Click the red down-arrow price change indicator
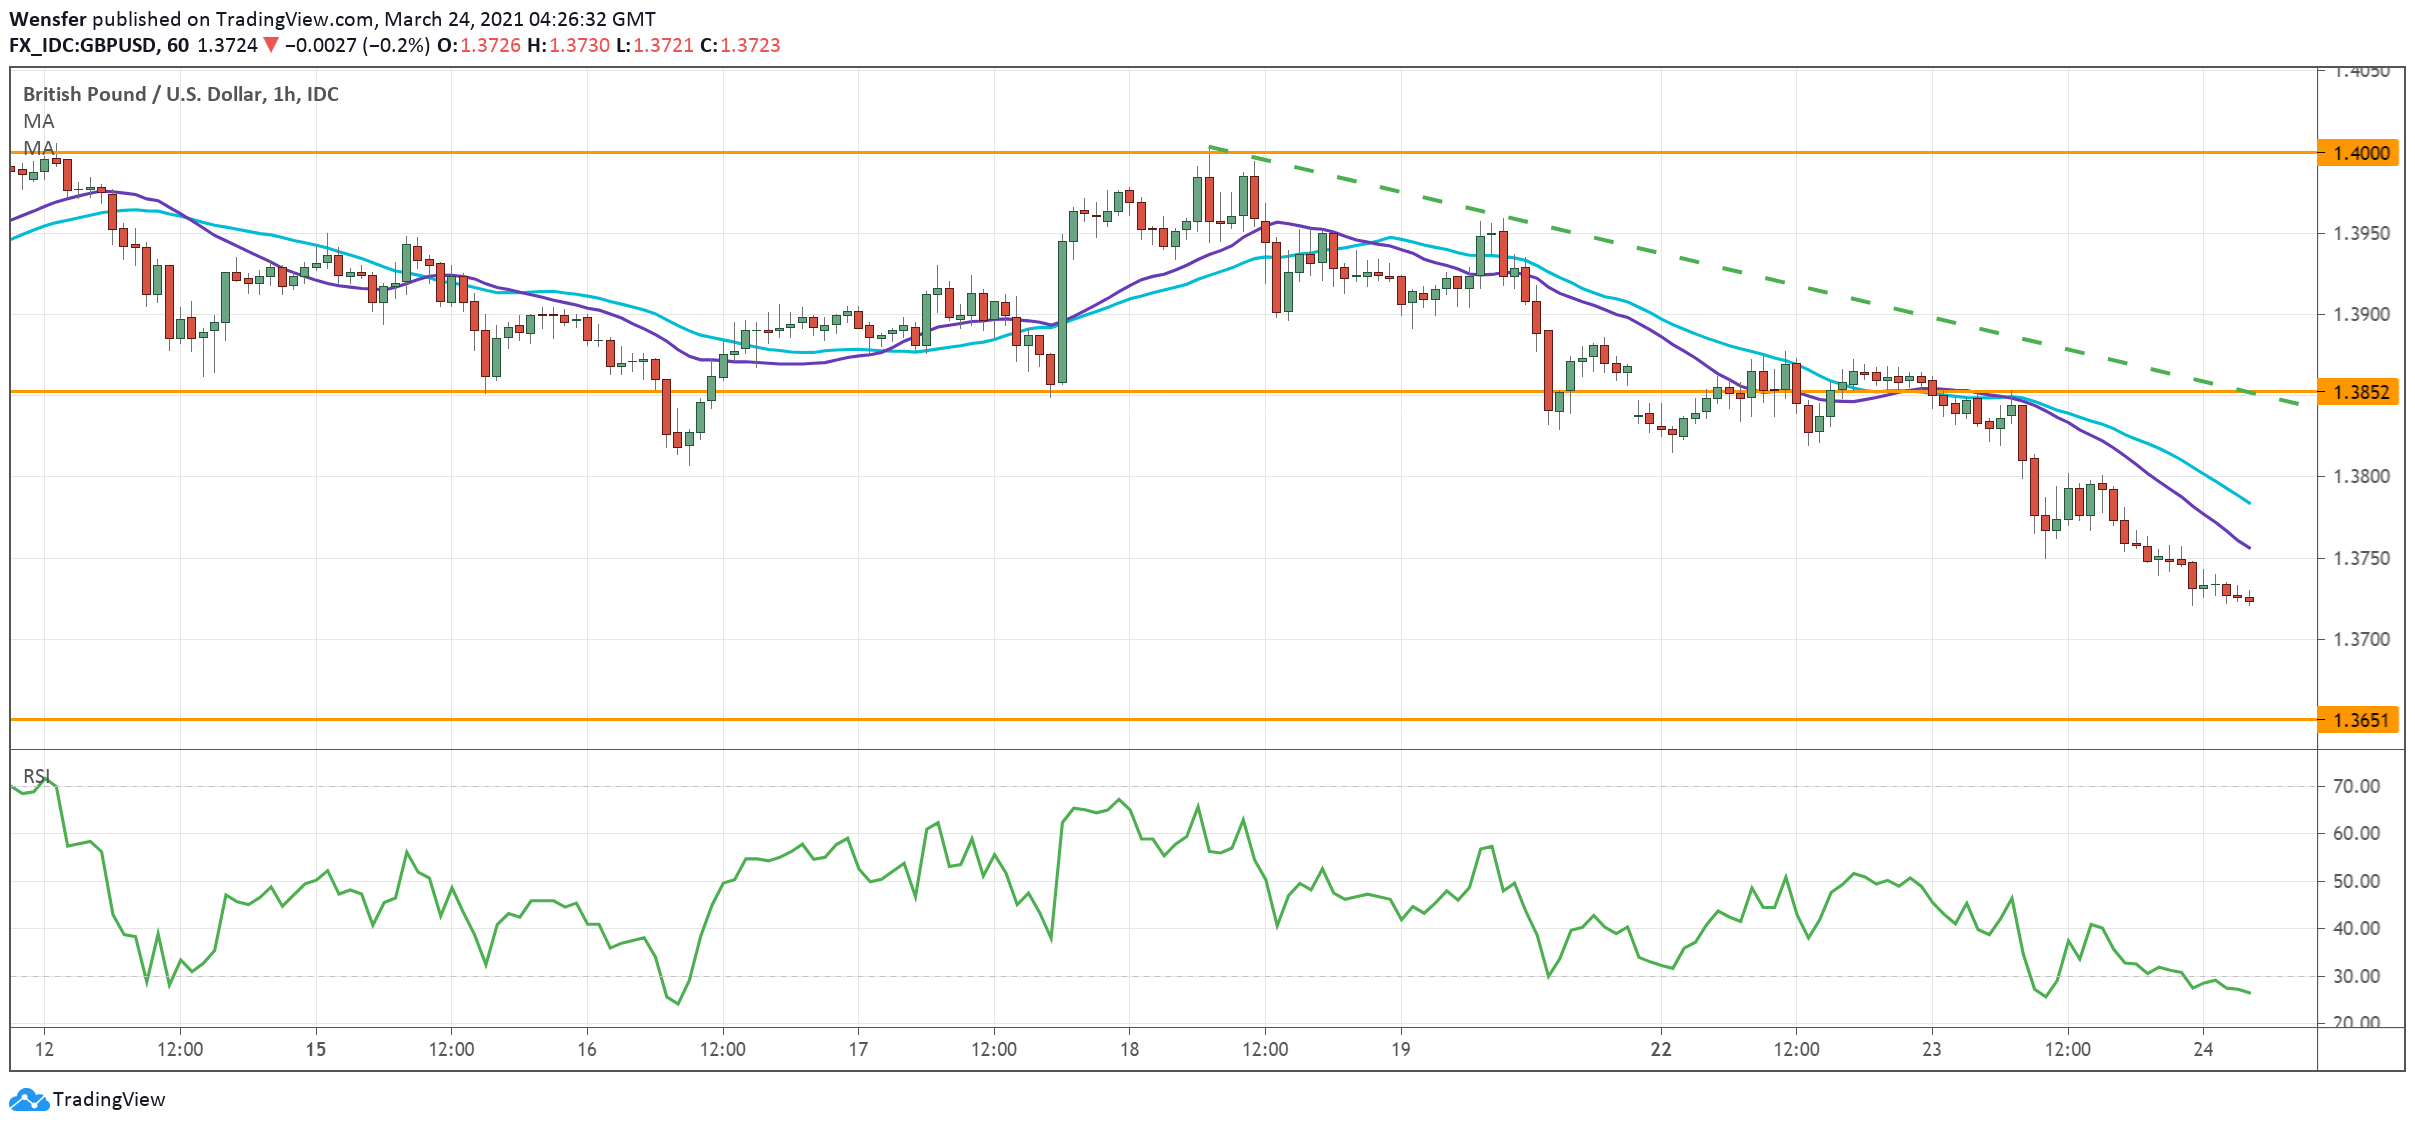This screenshot has width=2415, height=1128. pos(271,45)
